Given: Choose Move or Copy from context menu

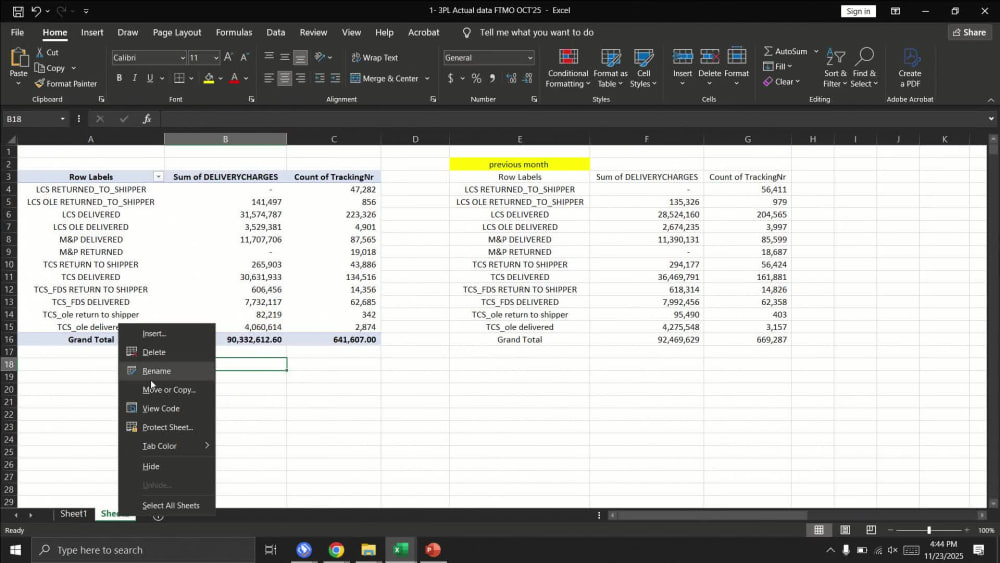Looking at the screenshot, I should (167, 389).
